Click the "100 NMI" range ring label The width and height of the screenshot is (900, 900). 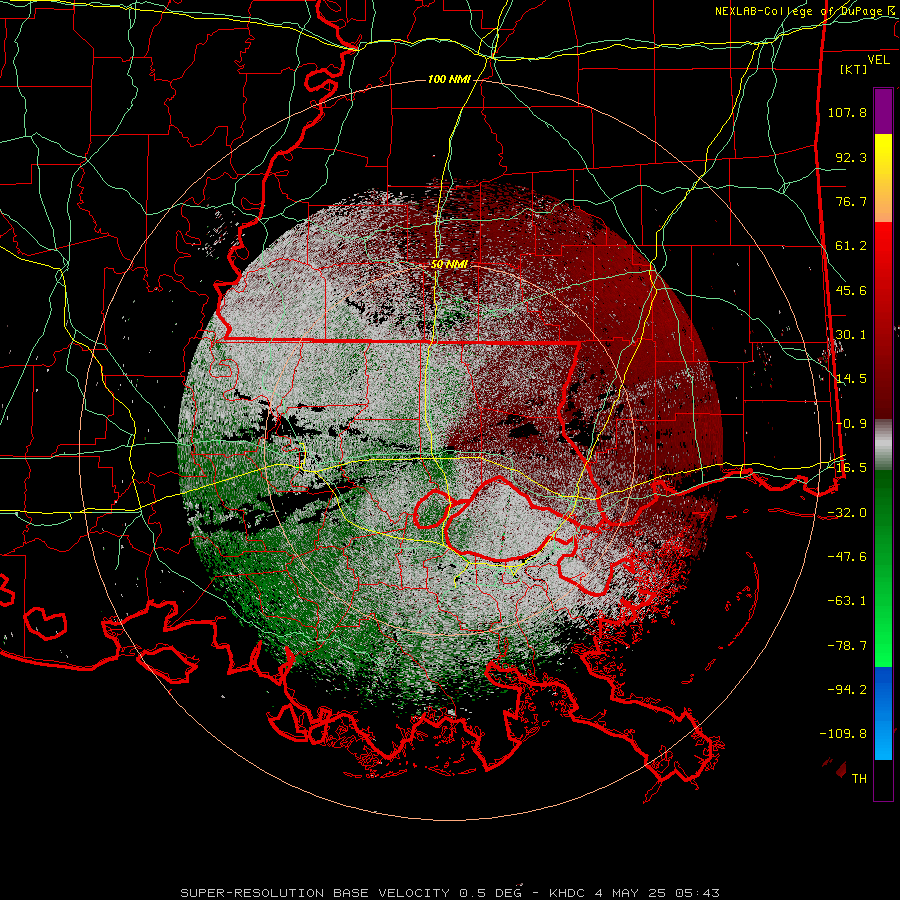(x=449, y=79)
